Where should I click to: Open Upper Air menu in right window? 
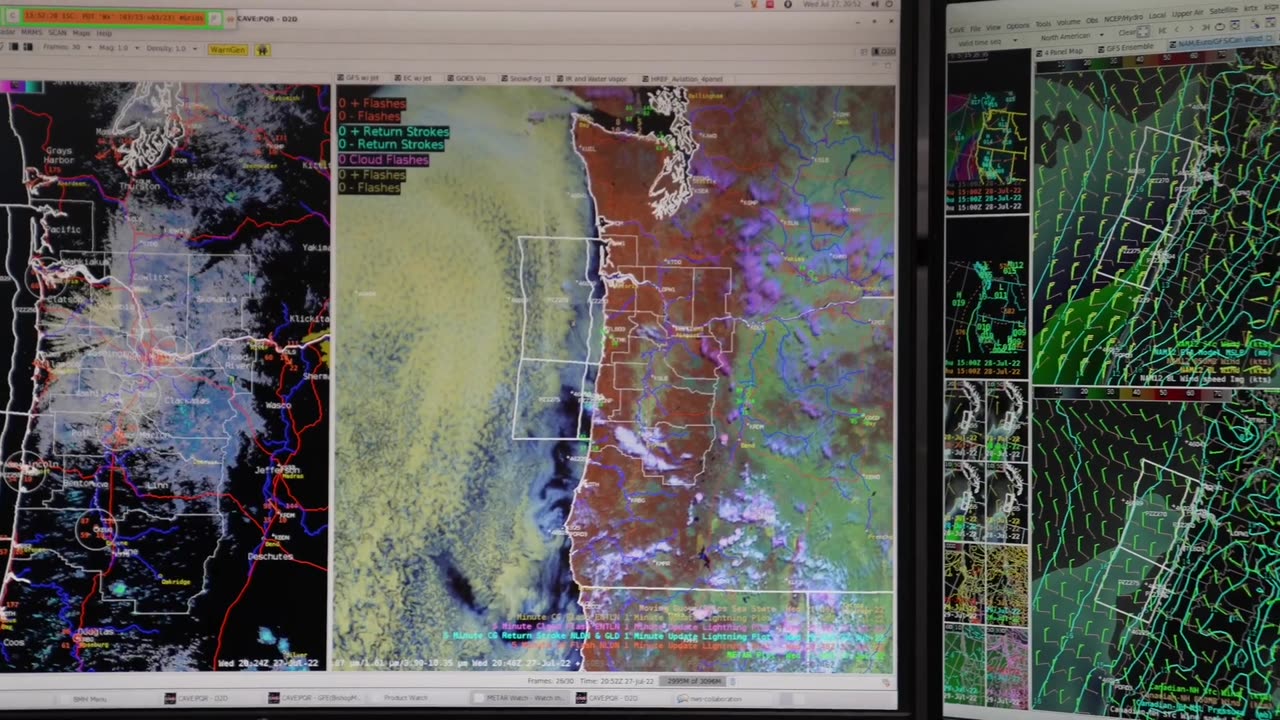point(1187,13)
